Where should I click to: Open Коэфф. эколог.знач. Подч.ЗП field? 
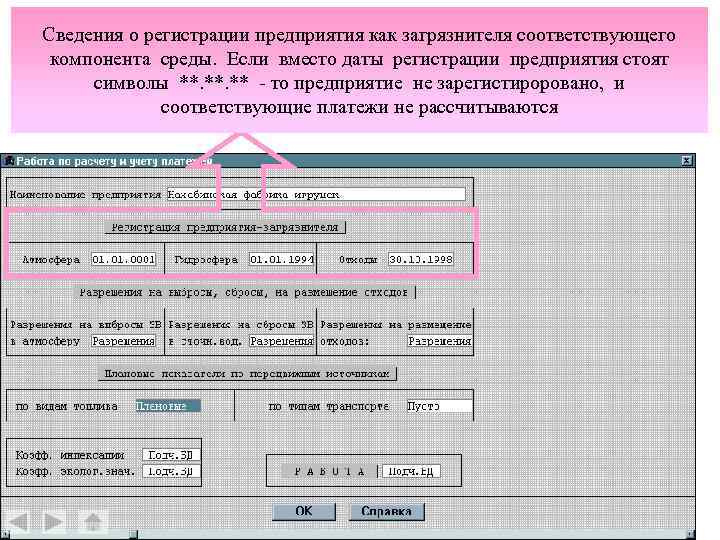coord(171,471)
